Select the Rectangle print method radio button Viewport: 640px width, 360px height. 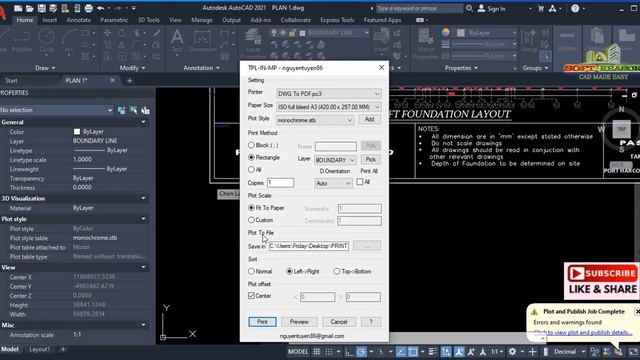click(251, 157)
